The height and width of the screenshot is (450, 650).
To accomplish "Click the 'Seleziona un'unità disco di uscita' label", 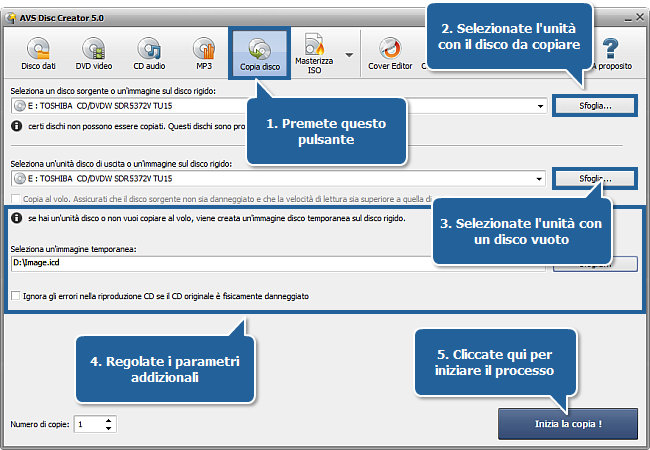I will (121, 164).
